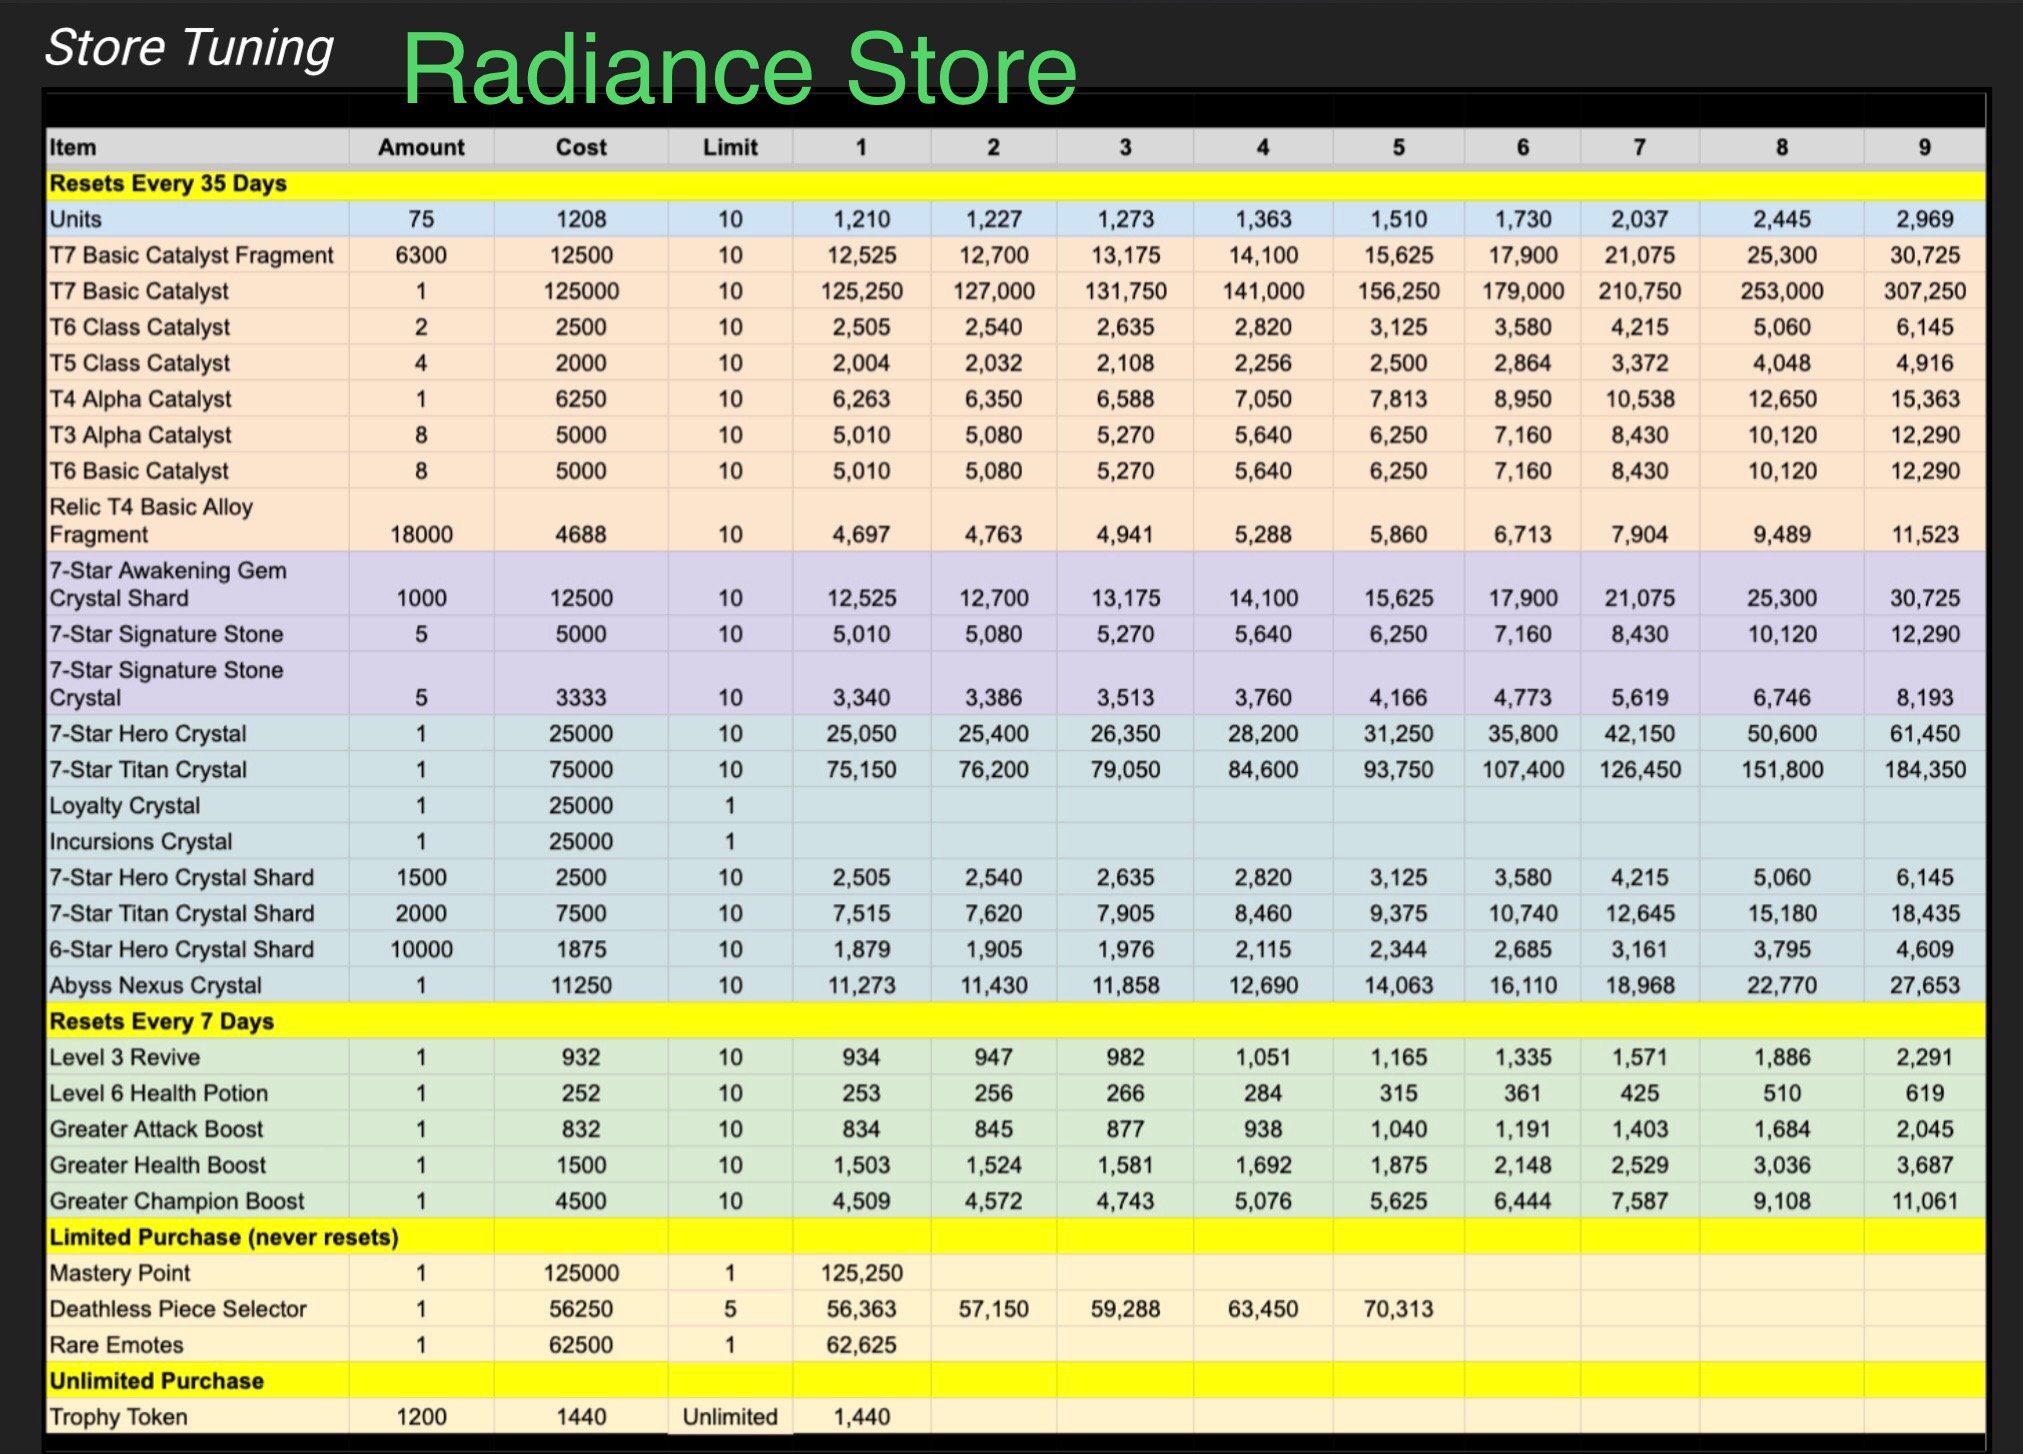Select the 'T6 Class Catalyst' item cell
2023x1454 pixels.
197,327
